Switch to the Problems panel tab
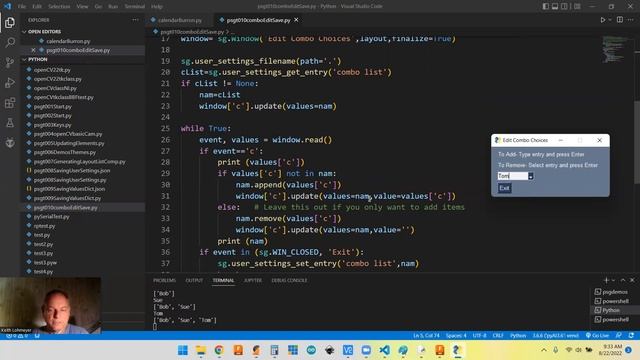The height and width of the screenshot is (360, 640). coord(164,280)
